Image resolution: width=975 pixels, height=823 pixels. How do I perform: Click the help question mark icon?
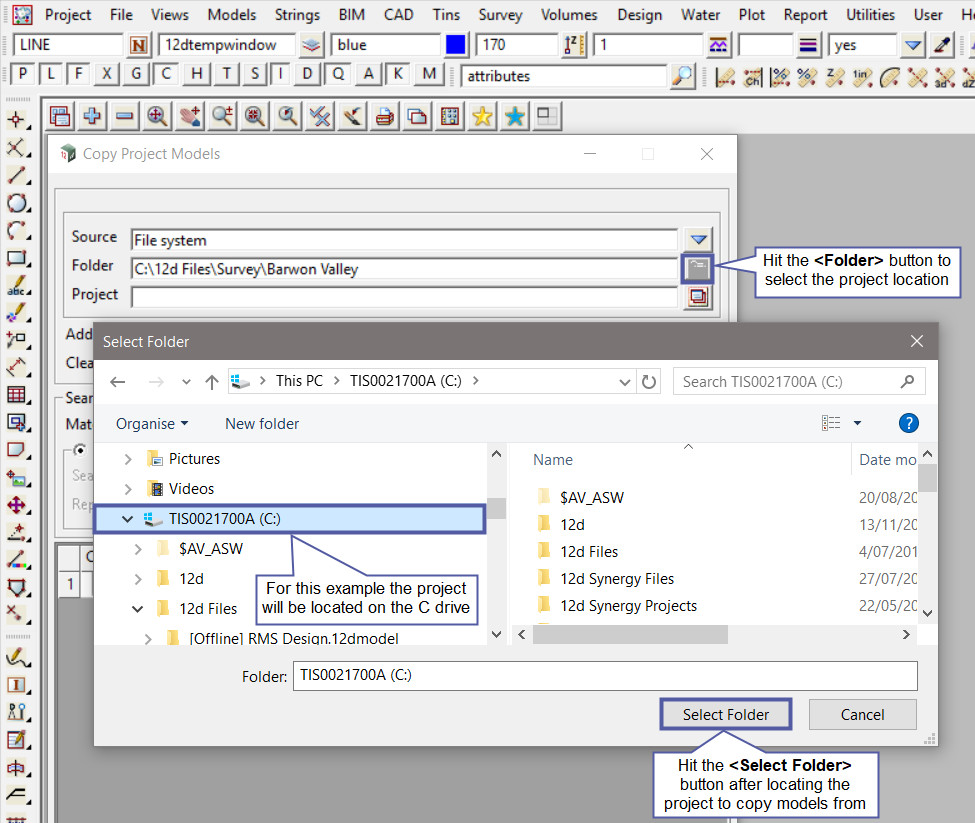point(908,423)
